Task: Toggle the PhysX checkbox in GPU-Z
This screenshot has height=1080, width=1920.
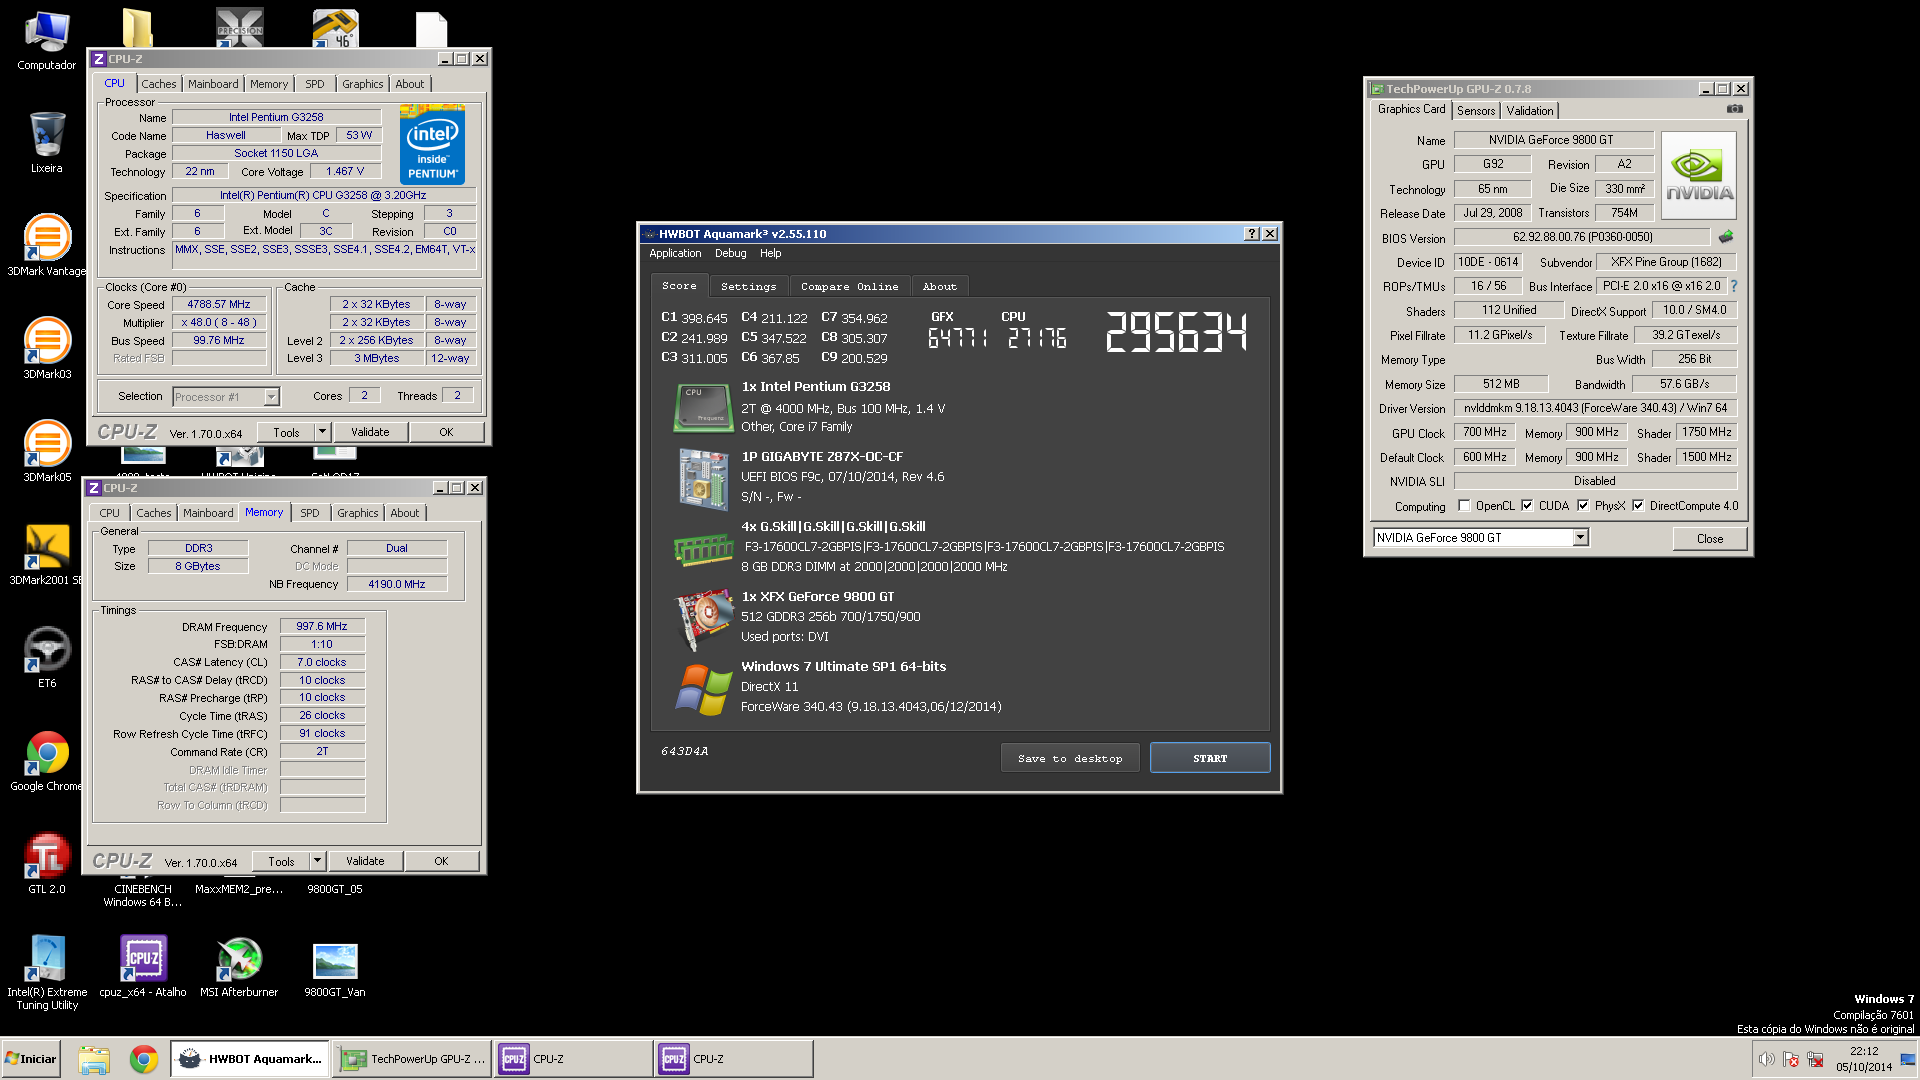Action: pyautogui.click(x=1583, y=505)
